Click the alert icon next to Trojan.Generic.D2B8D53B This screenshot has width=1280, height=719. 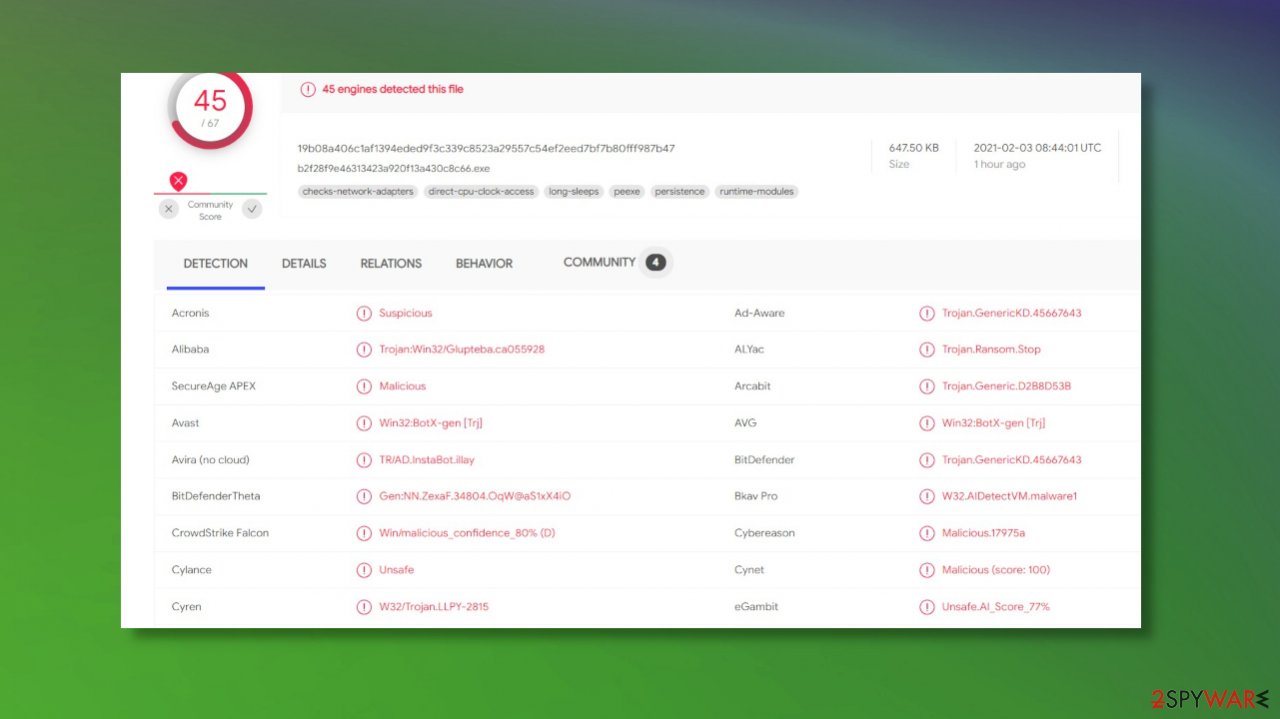pos(927,386)
